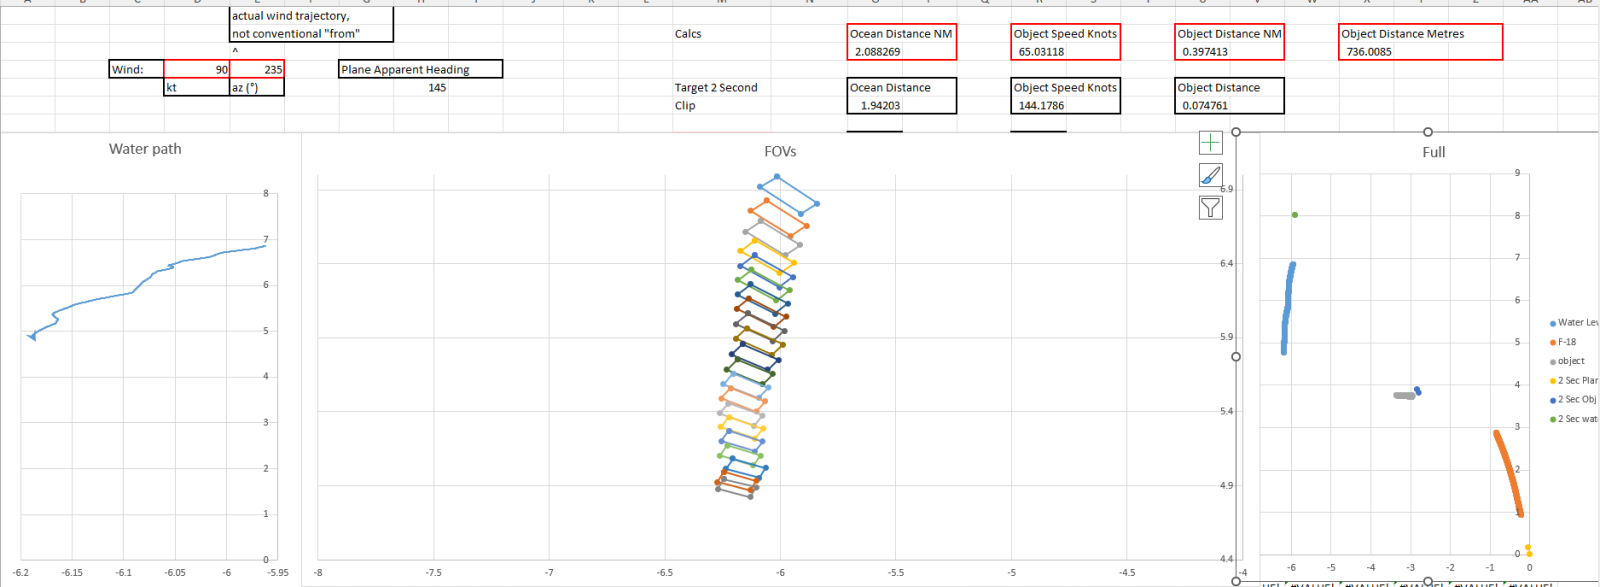Click bottom-left corner handle of Full chart
Screen dimensions: 1600x587
1236,581
